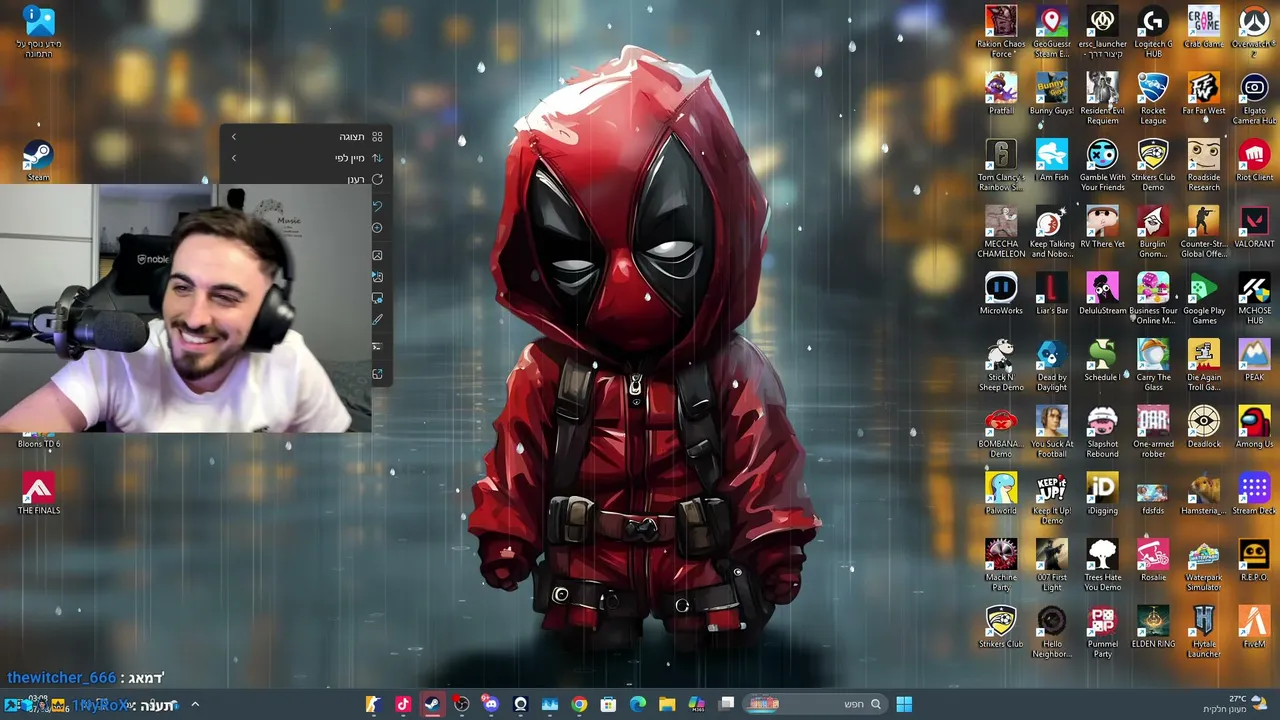Select the Pummel Party desktop icon

click(1102, 632)
